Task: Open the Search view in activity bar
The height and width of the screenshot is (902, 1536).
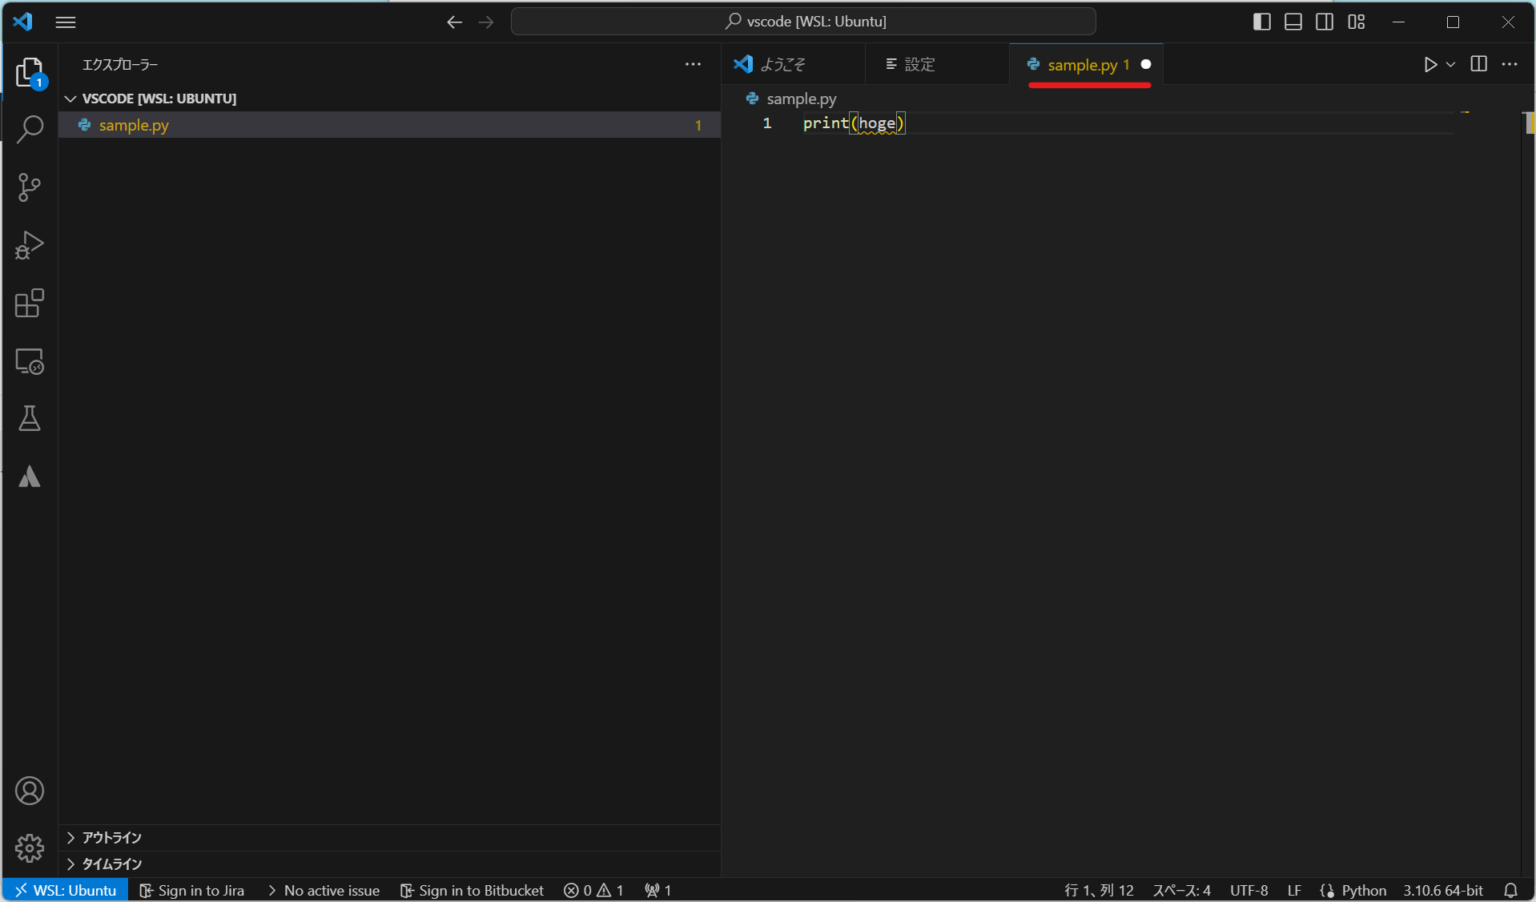Action: 30,129
